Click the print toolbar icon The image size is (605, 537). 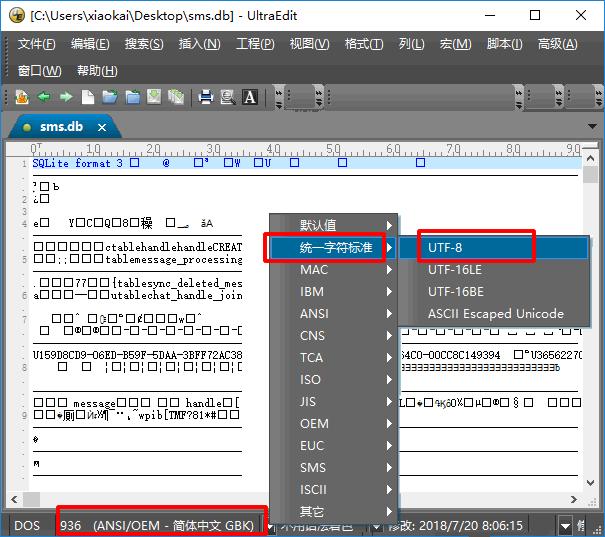206,97
